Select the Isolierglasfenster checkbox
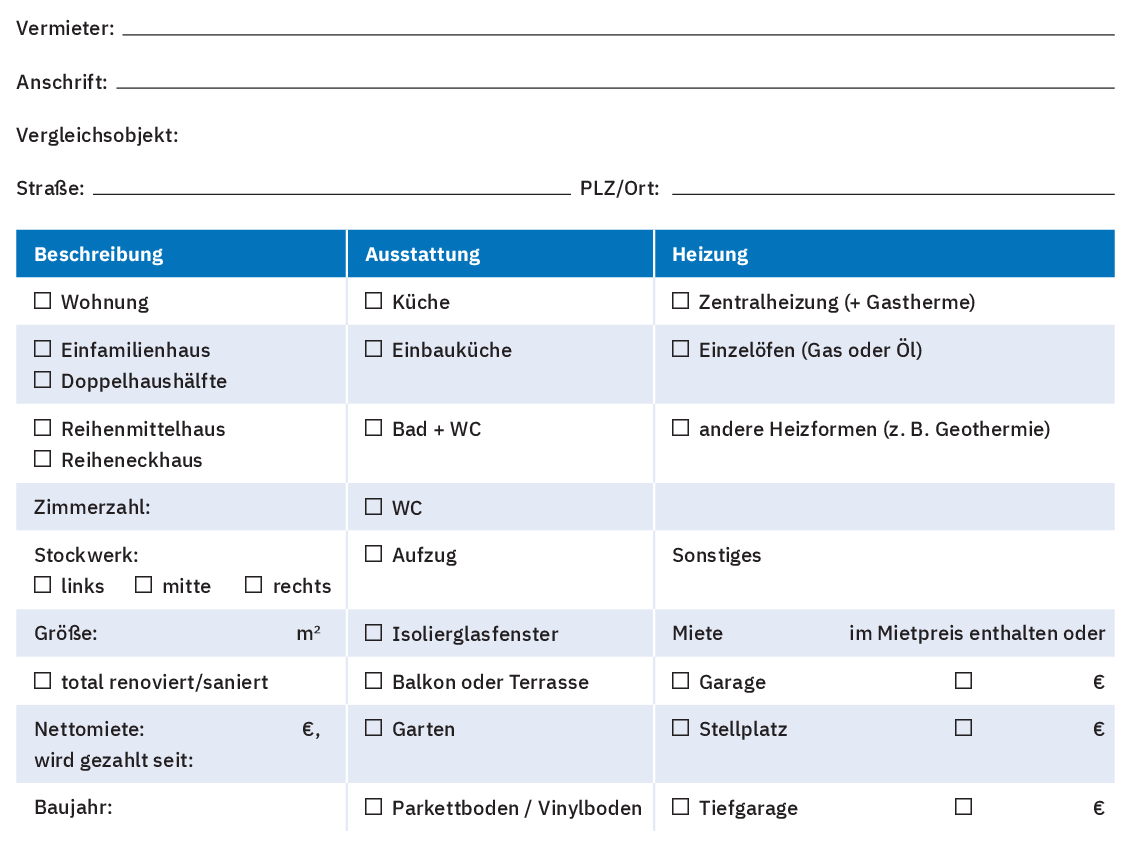The image size is (1122, 845). coord(373,633)
